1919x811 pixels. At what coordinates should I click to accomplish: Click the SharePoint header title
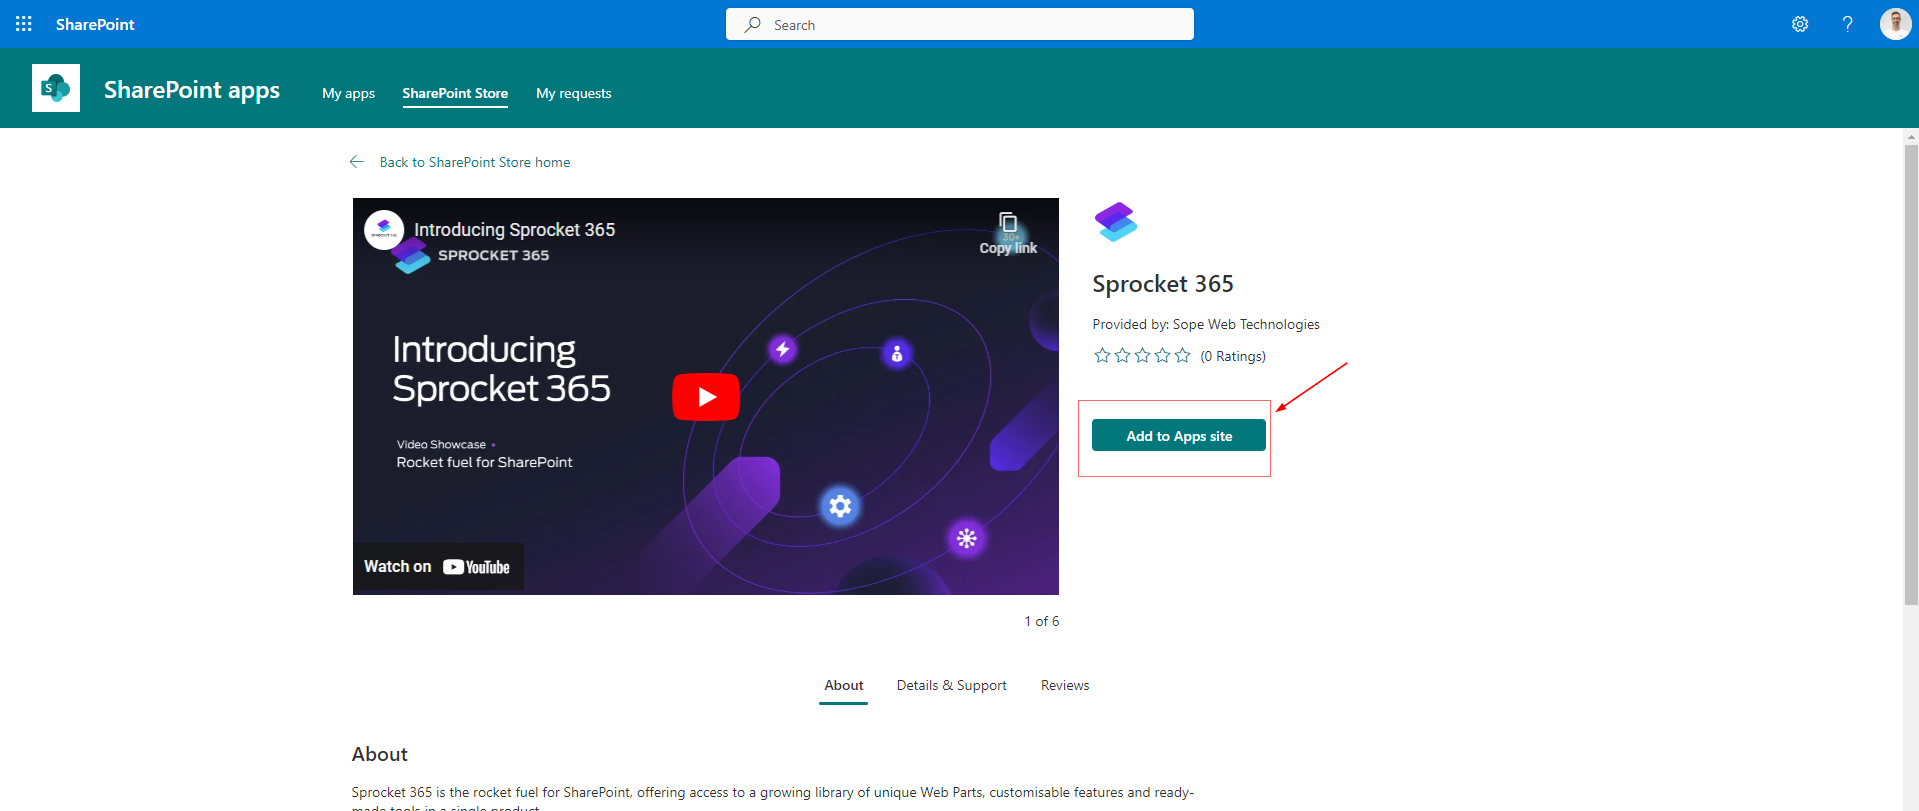click(x=95, y=24)
